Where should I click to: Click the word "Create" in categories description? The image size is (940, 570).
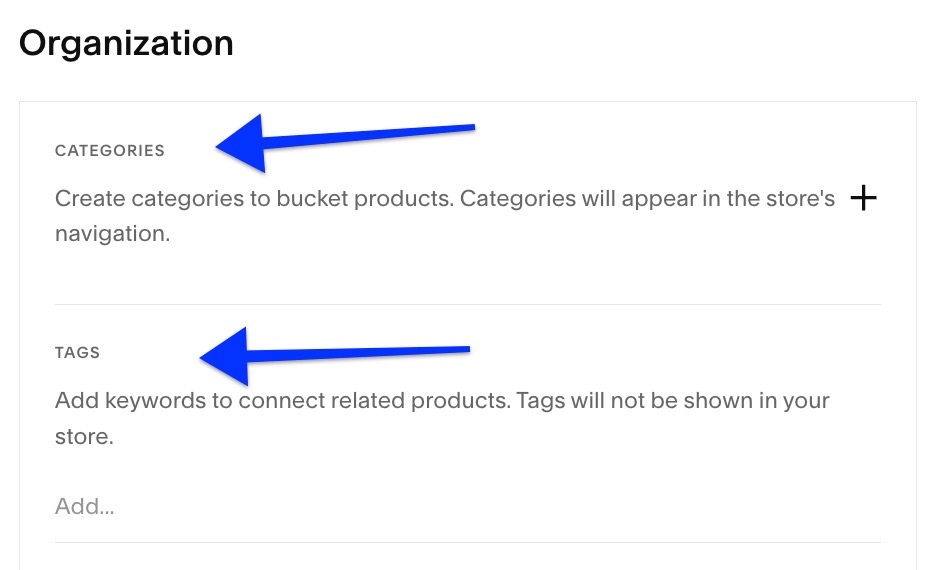[88, 199]
